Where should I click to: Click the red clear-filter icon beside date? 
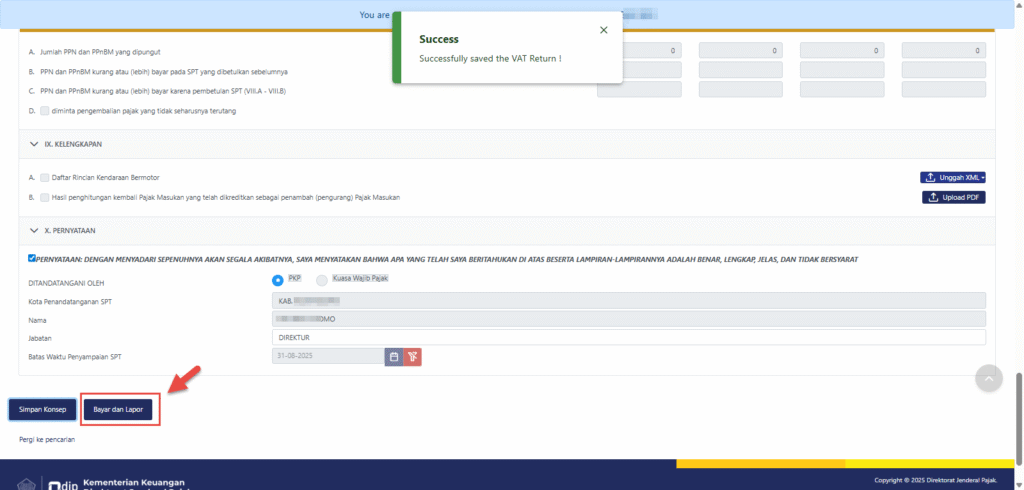tap(413, 356)
